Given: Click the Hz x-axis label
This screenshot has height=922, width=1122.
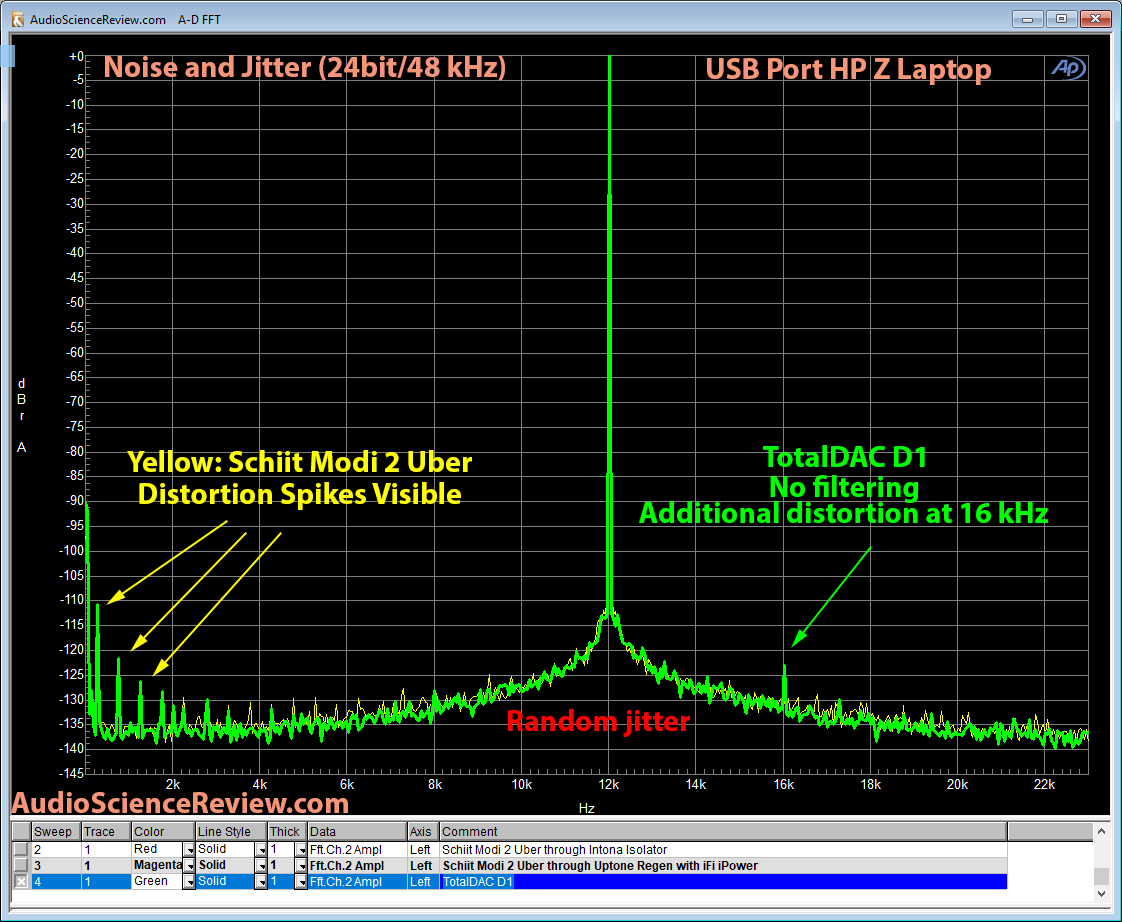Looking at the screenshot, I should pyautogui.click(x=587, y=808).
